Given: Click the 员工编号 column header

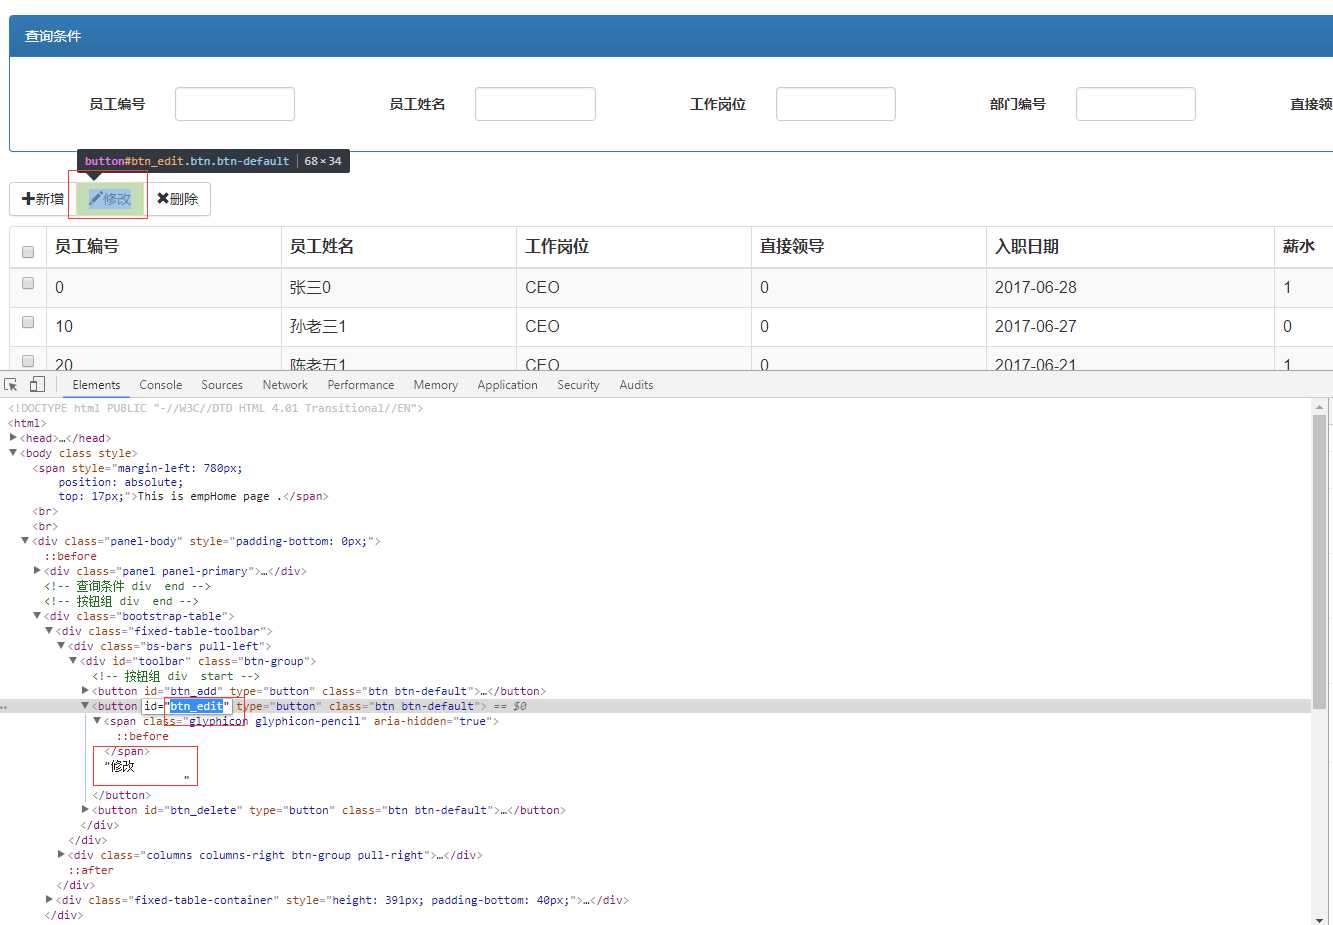Looking at the screenshot, I should 164,247.
